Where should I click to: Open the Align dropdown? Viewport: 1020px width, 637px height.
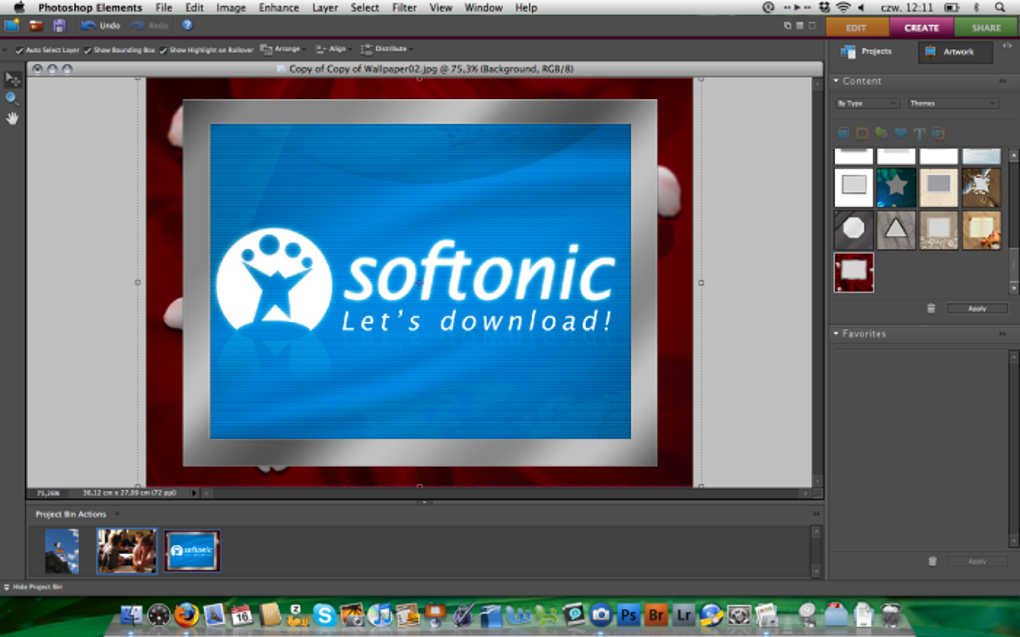pyautogui.click(x=334, y=49)
